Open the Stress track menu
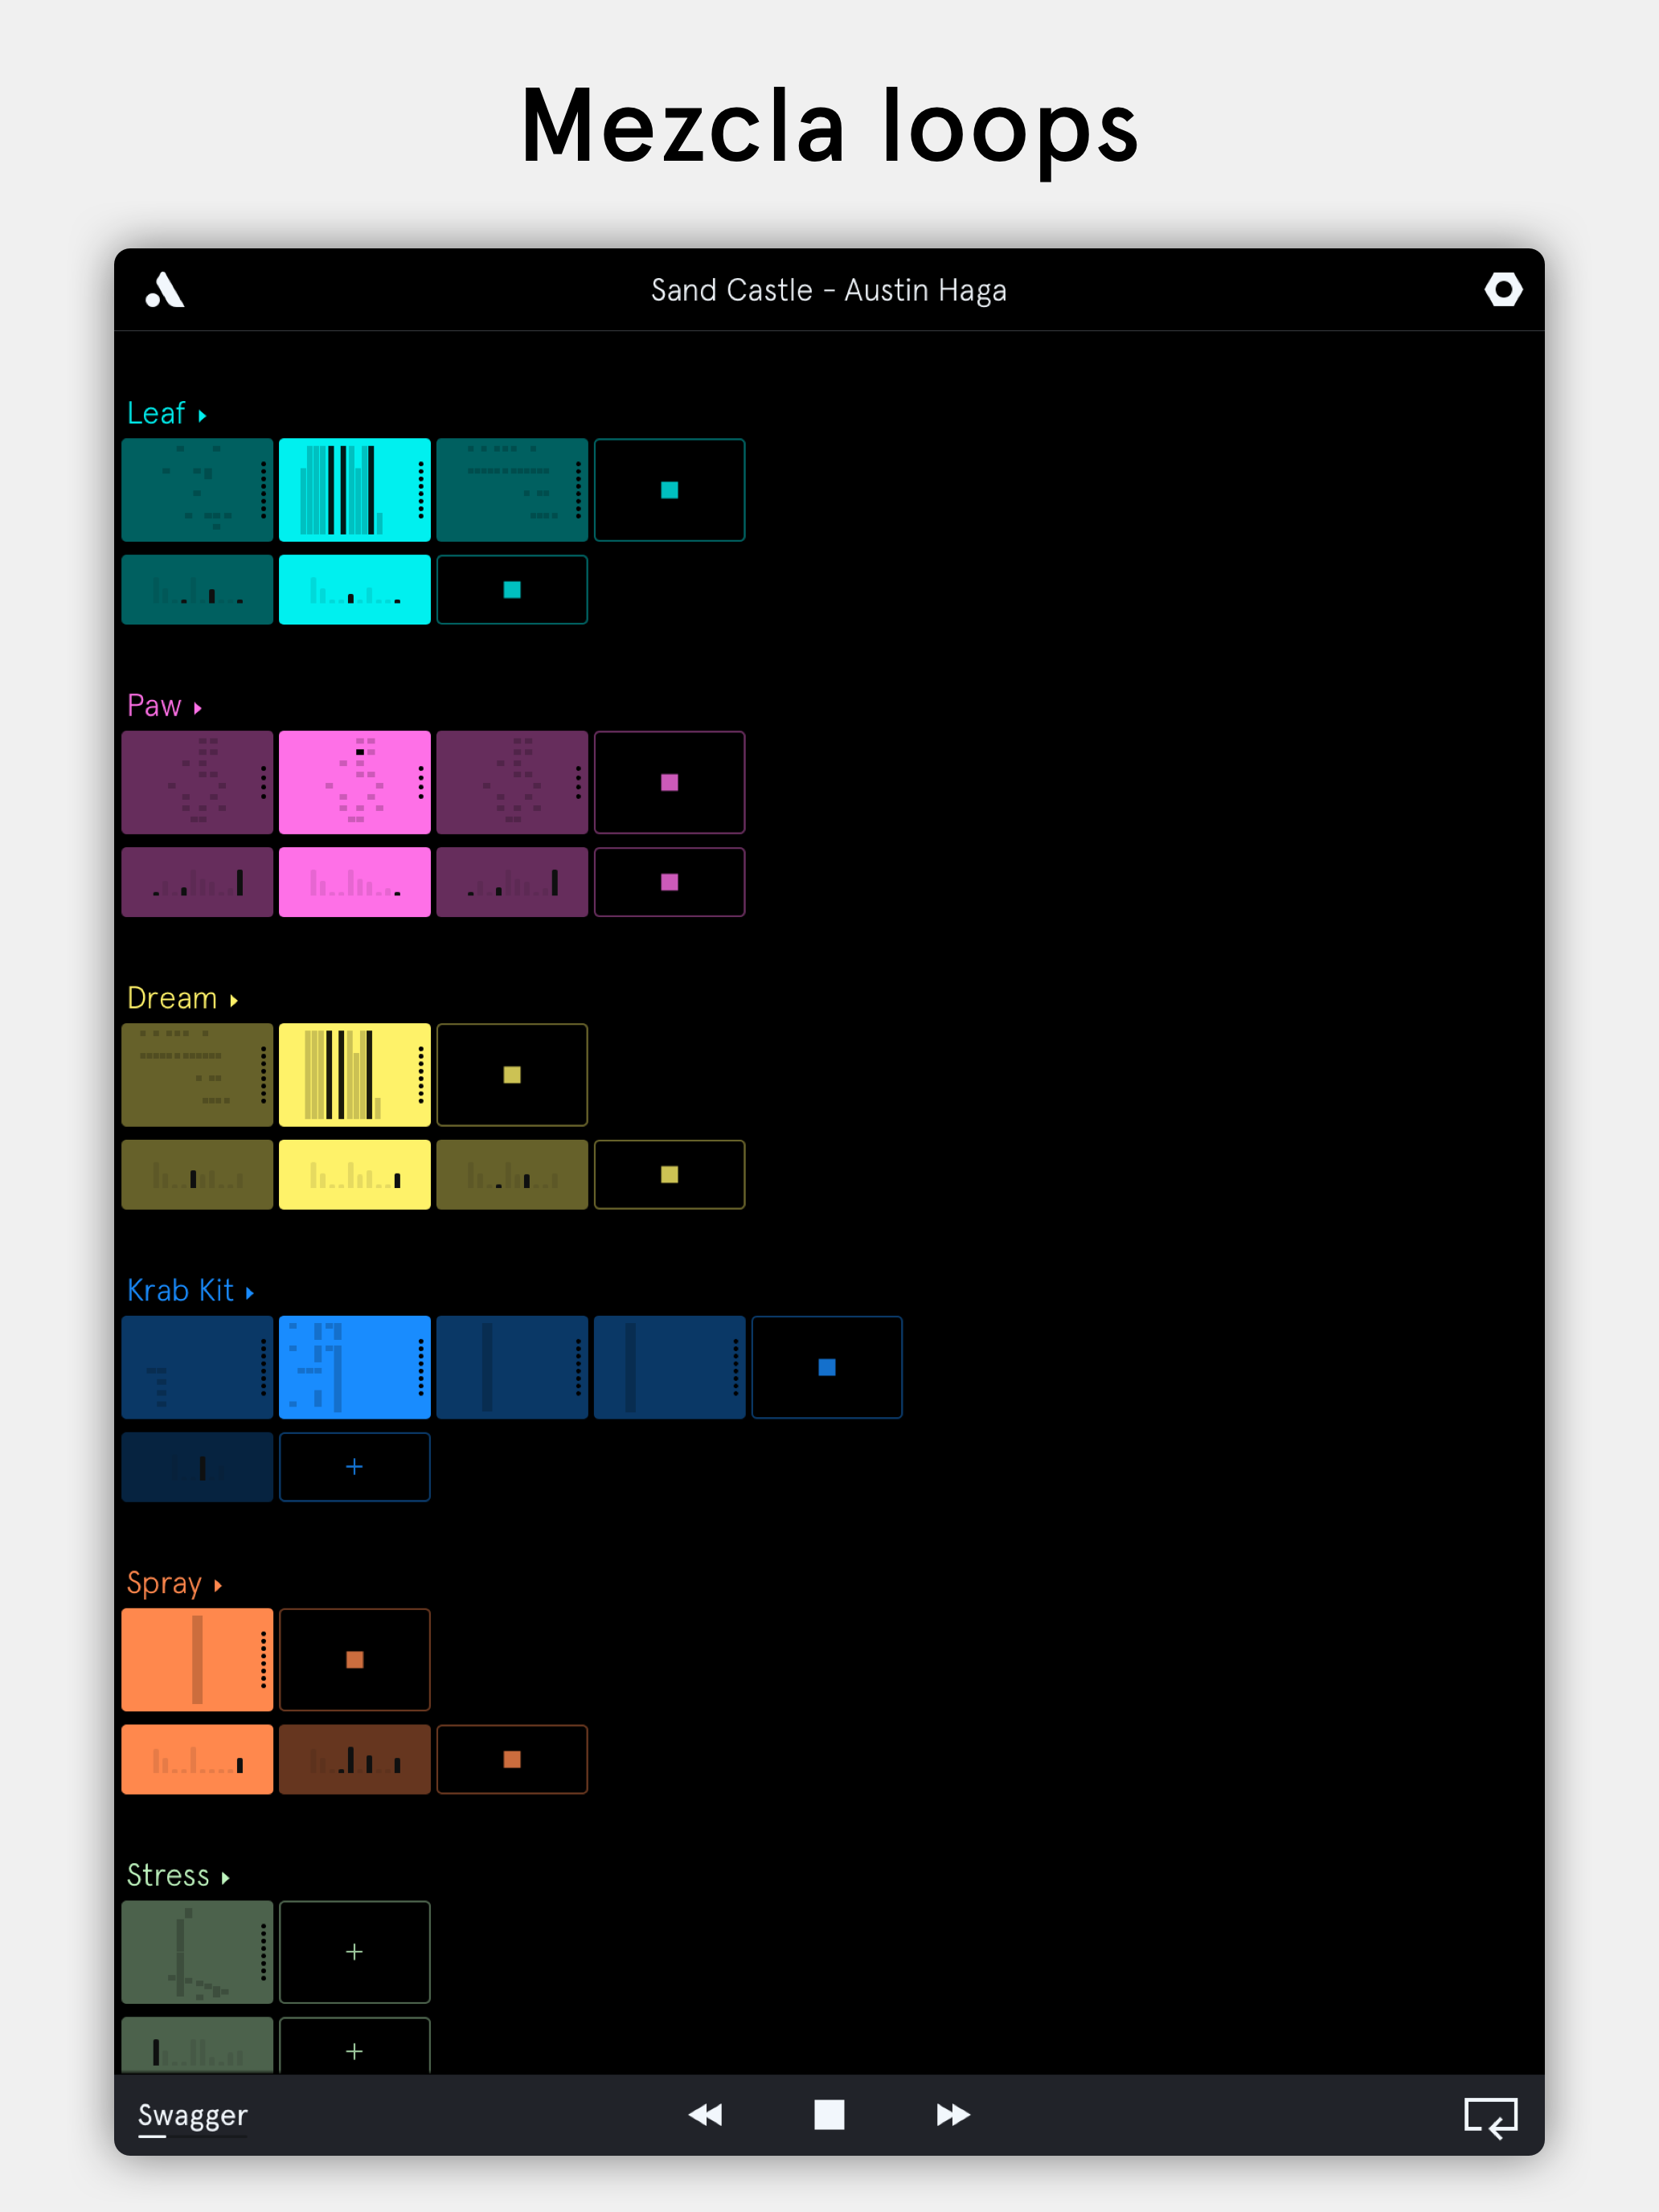Viewport: 1659px width, 2212px height. tap(224, 1877)
